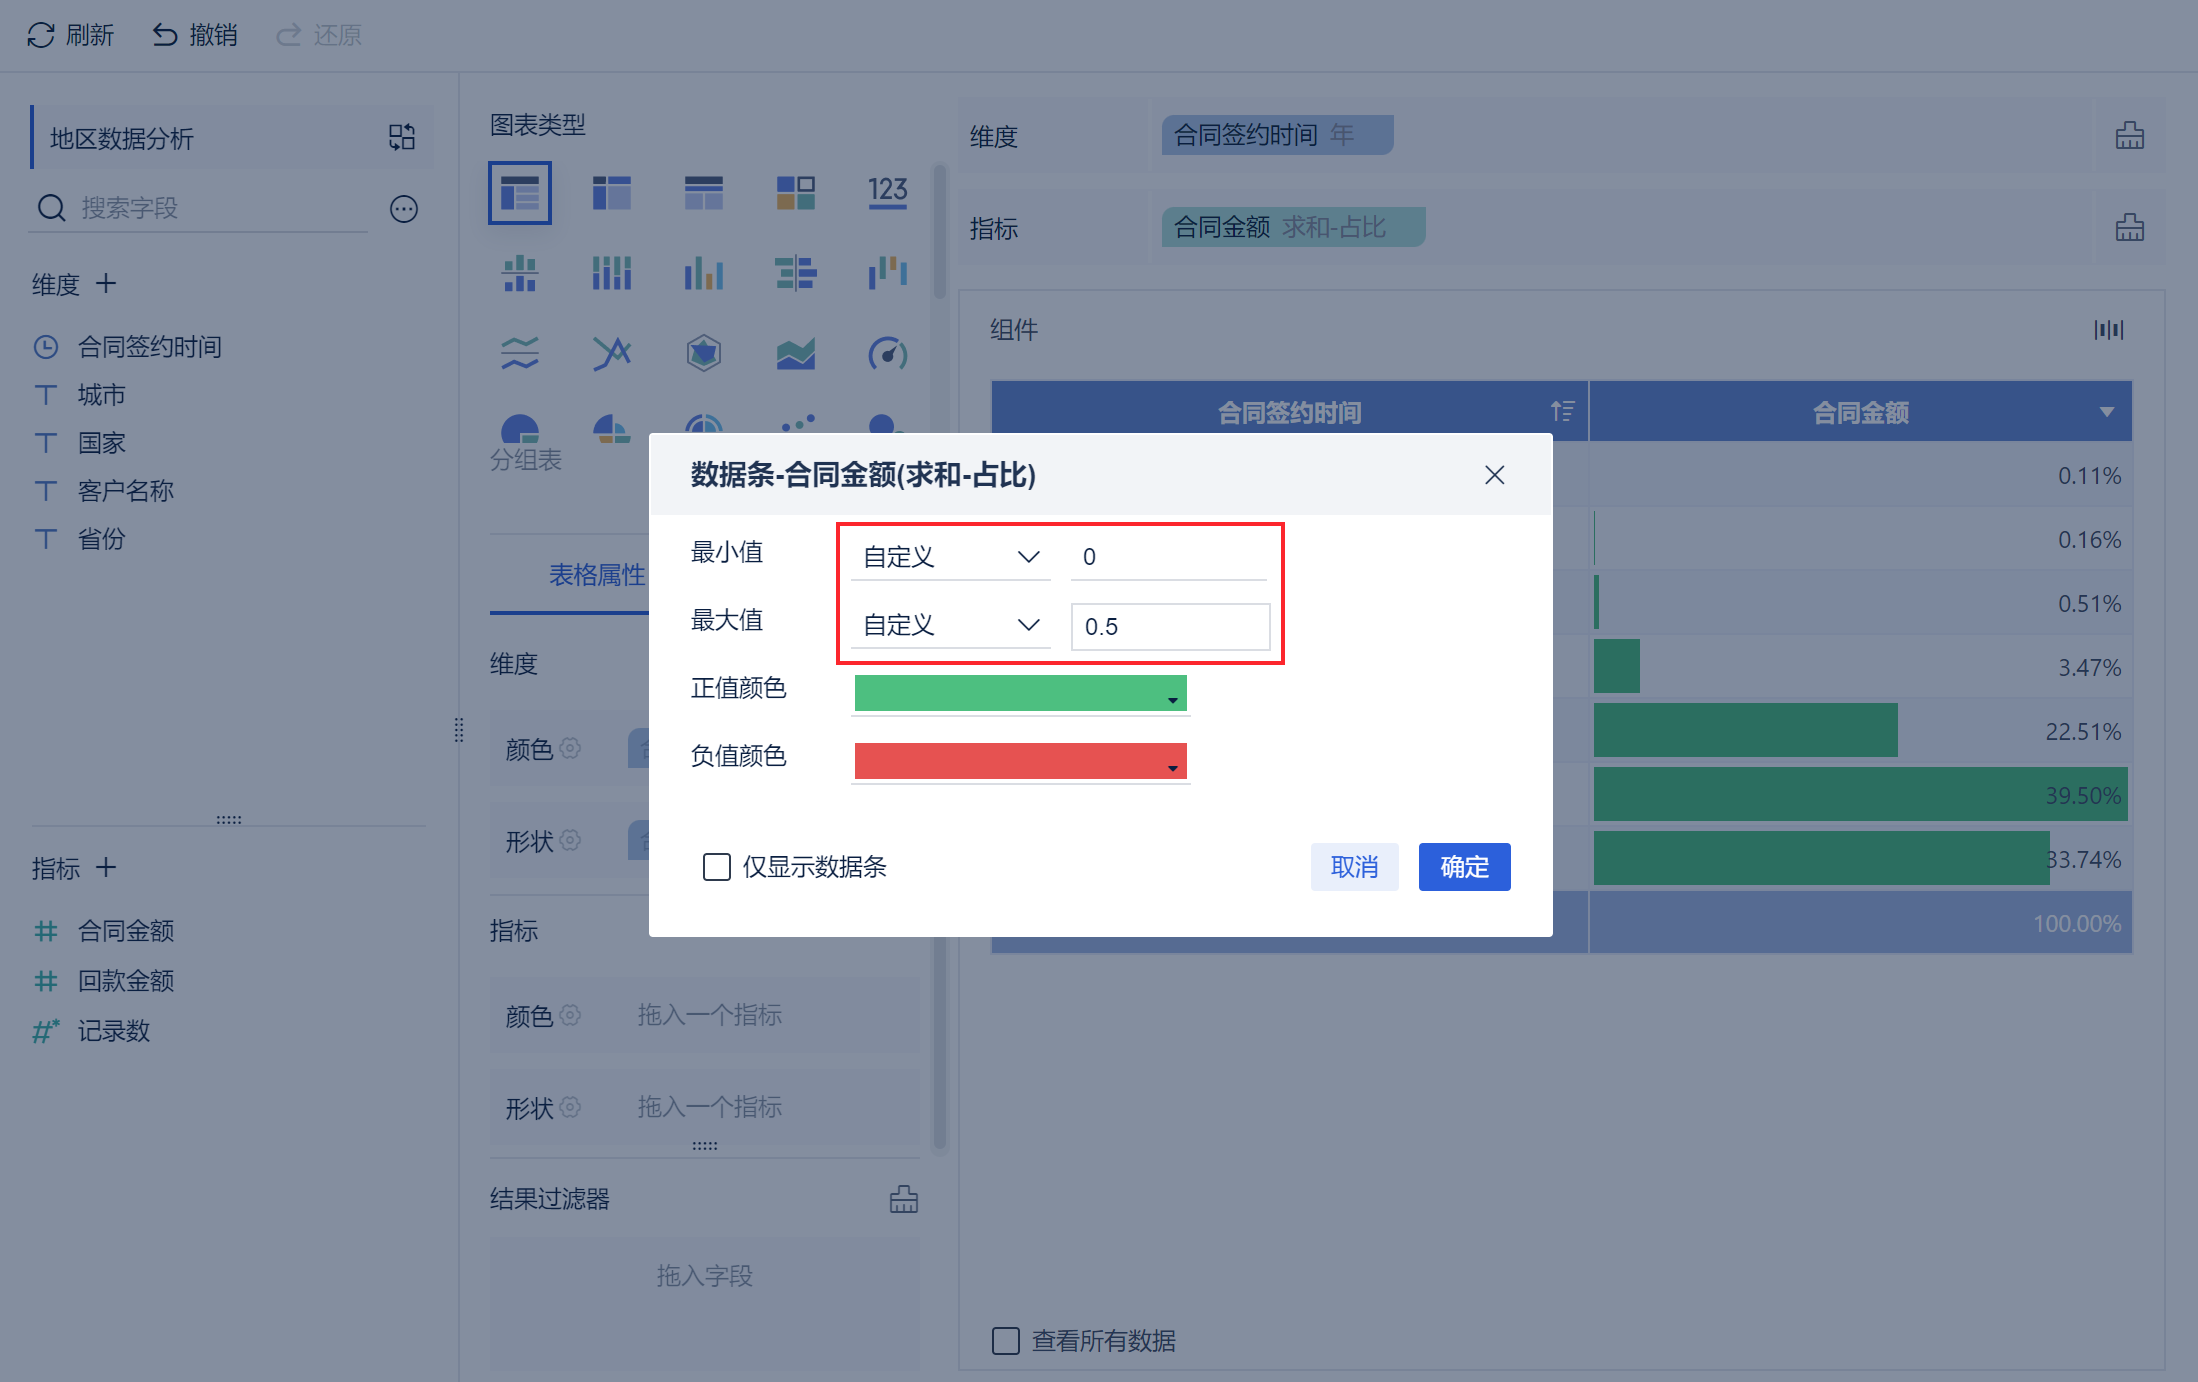This screenshot has width=2198, height=1382.
Task: Click the maximum value 0.5 input field
Action: [x=1170, y=626]
